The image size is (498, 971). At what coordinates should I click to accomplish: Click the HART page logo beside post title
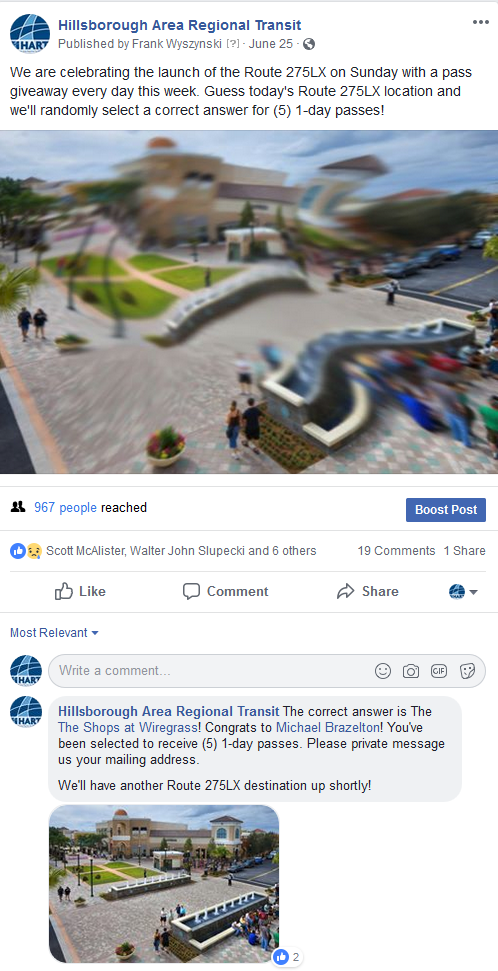click(x=26, y=33)
